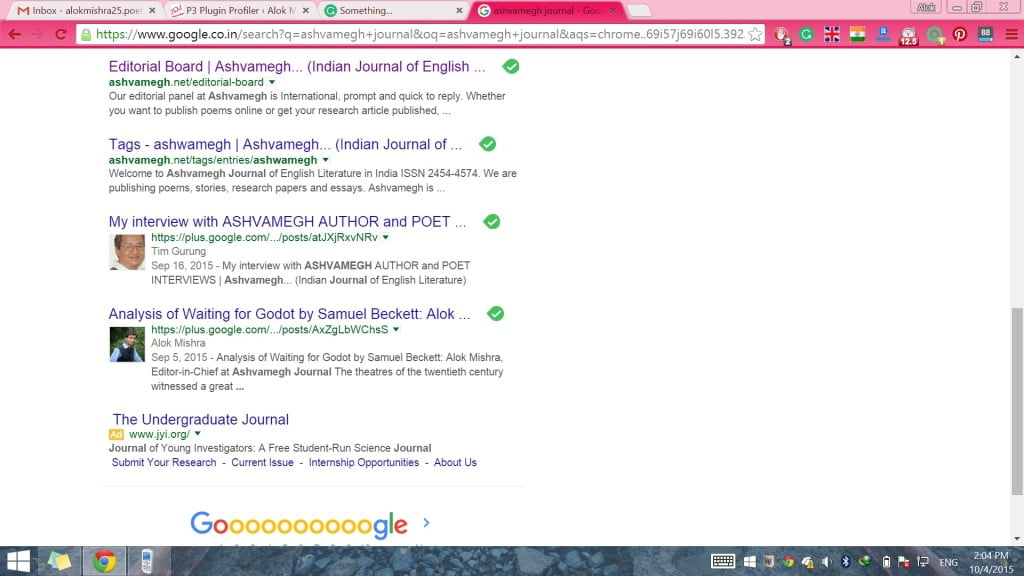Screen dimensions: 1024x576
Task: Open the 12.5 speedometer extension
Action: point(908,35)
